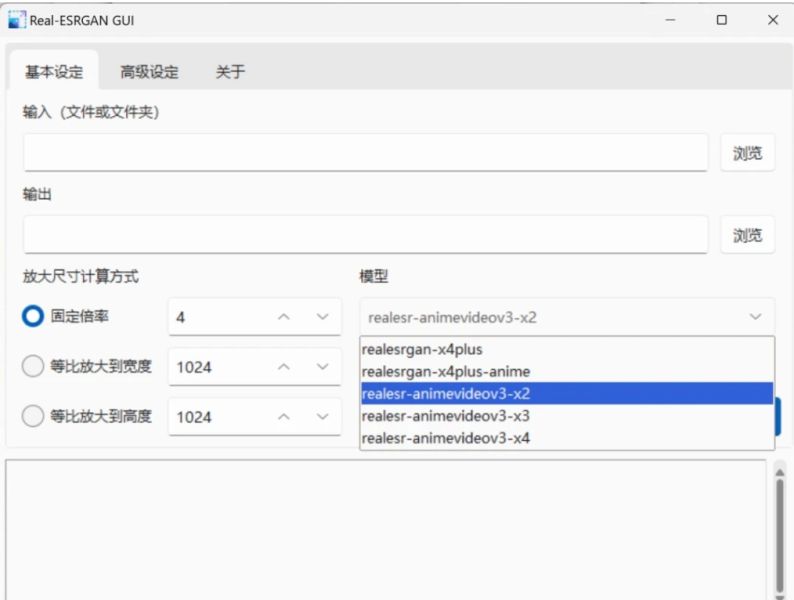Choose realesr-animevideov3-x3 from the model list

[567, 416]
